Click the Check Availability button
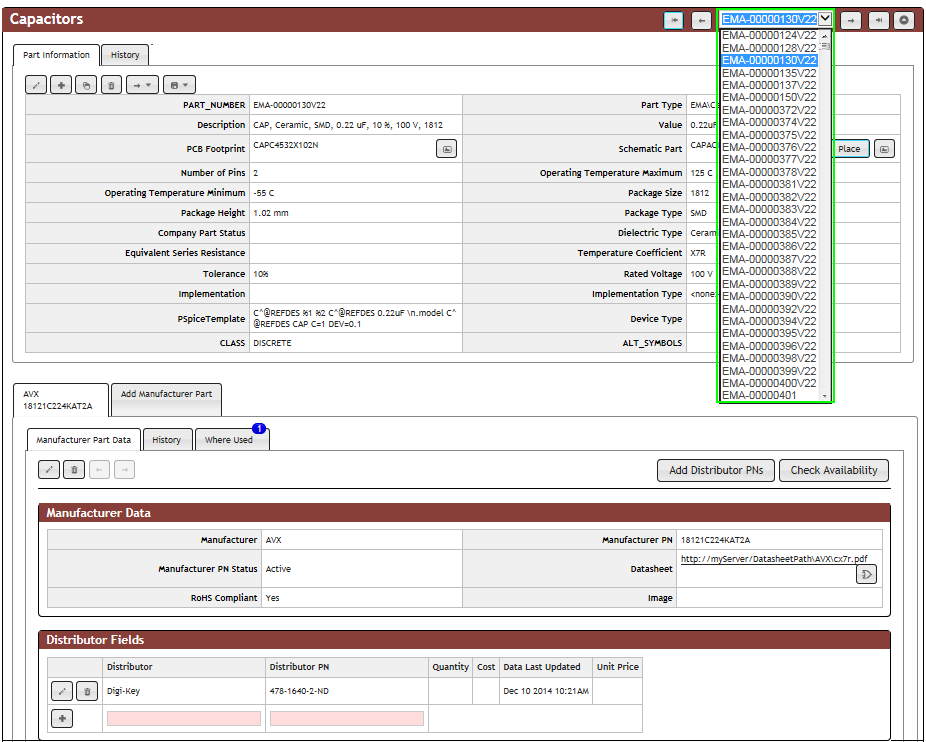The image size is (926, 742). tap(833, 470)
